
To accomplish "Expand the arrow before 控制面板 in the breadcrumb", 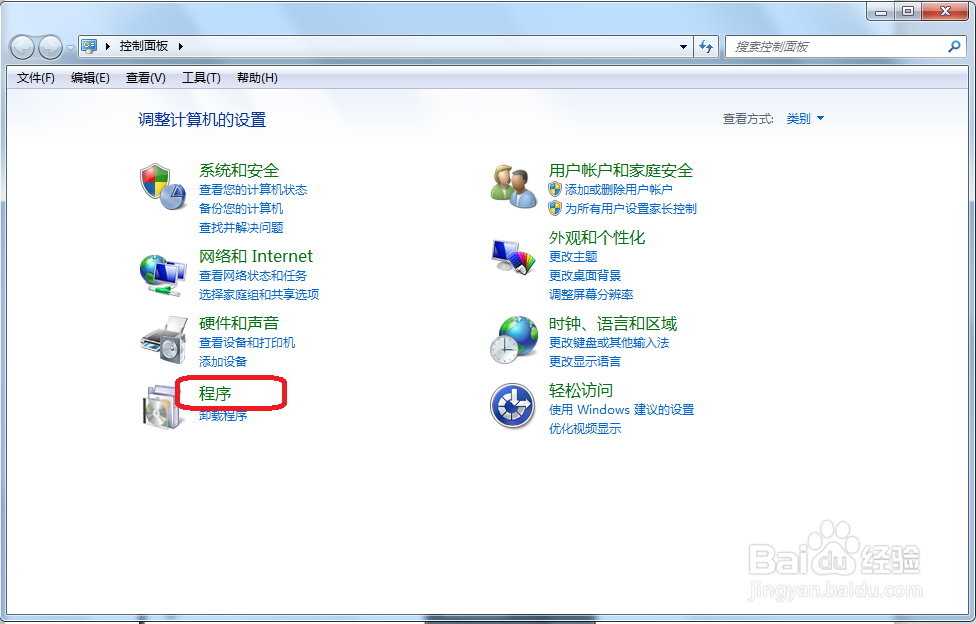I will 108,46.
